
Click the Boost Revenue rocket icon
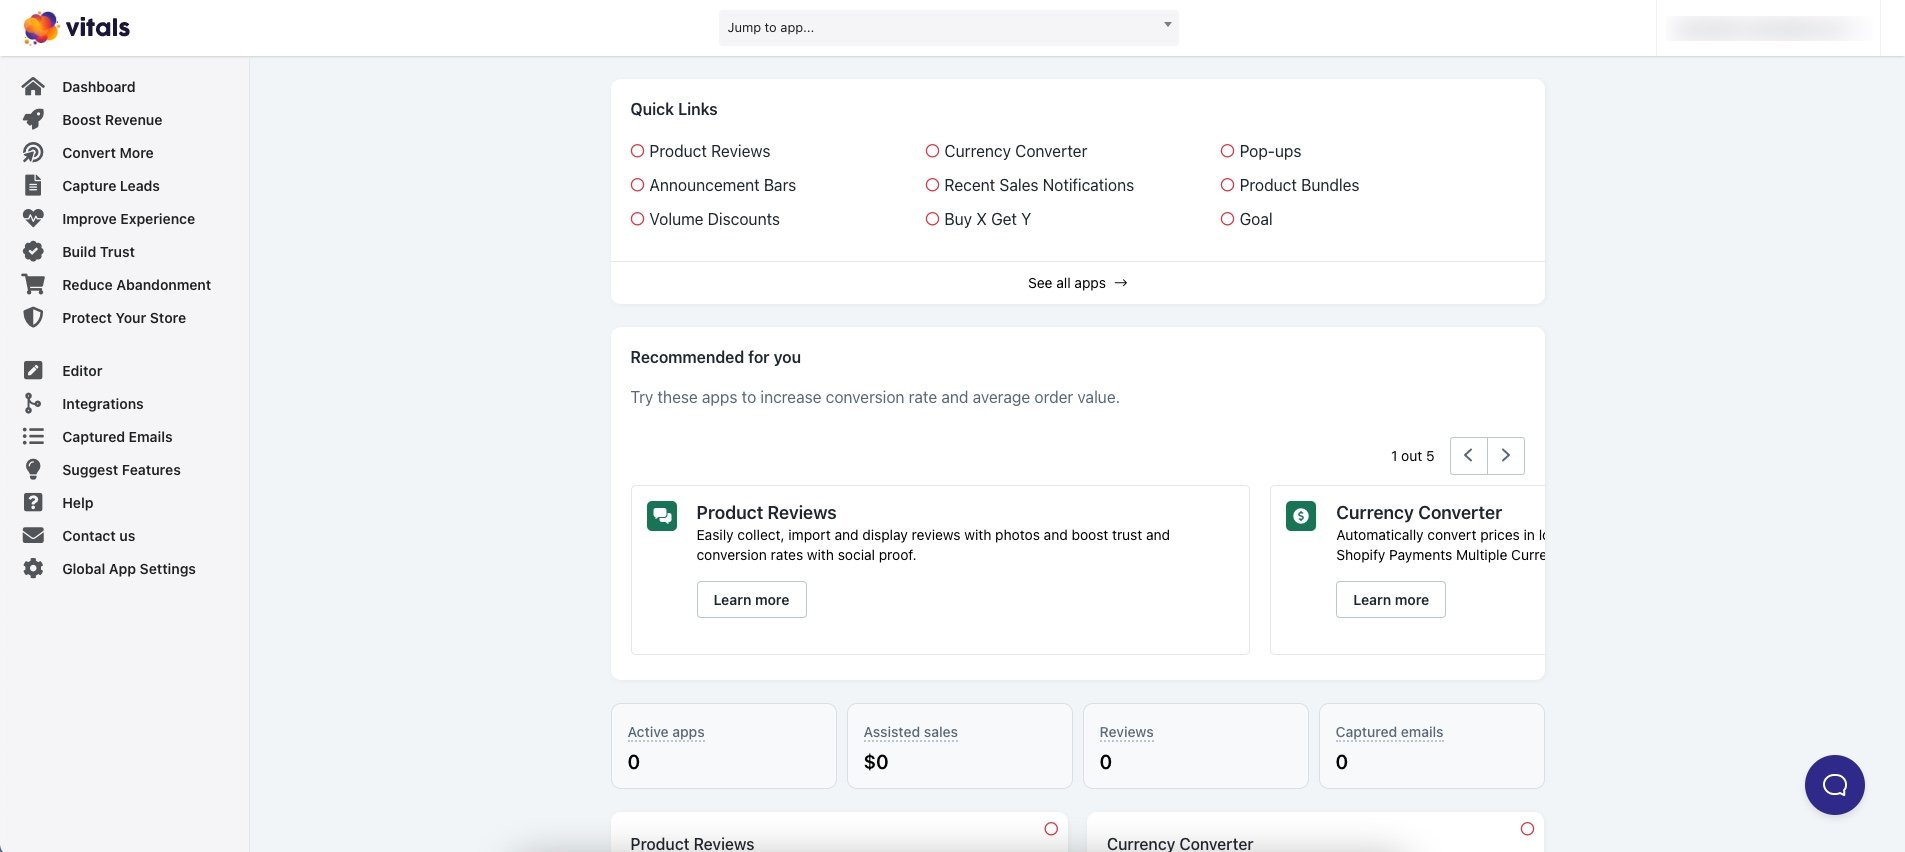click(x=33, y=120)
